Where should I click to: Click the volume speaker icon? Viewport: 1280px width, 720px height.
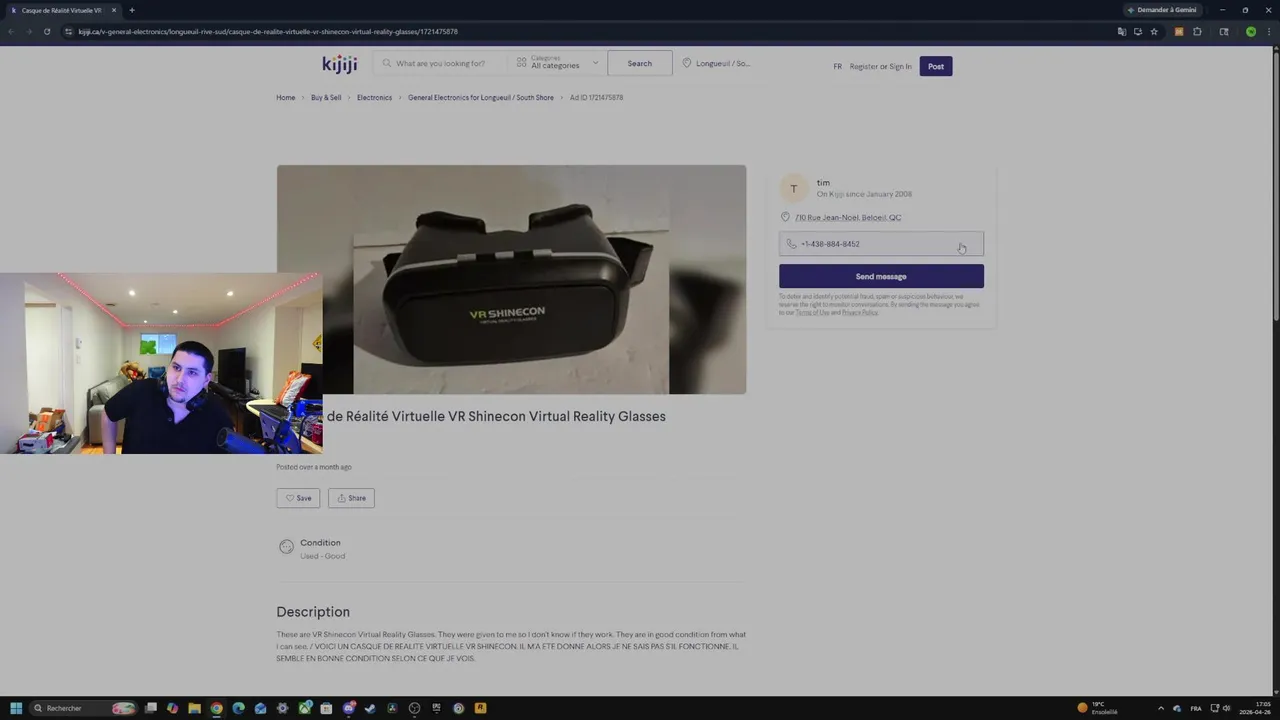[1227, 708]
